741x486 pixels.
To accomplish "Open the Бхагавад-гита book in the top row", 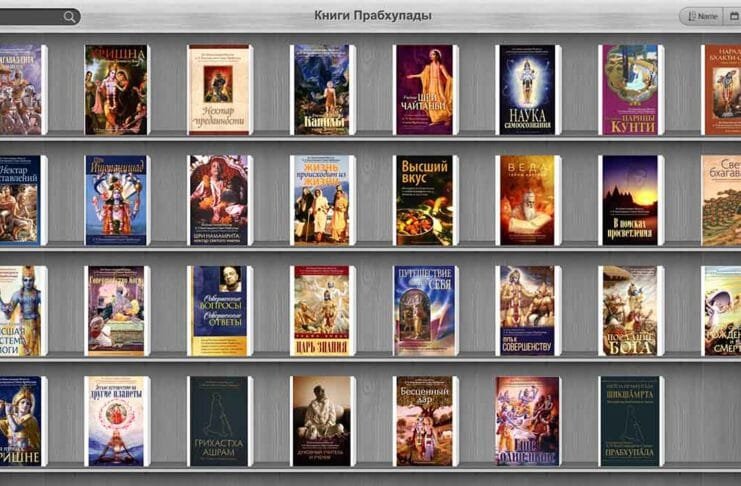I will pos(24,90).
